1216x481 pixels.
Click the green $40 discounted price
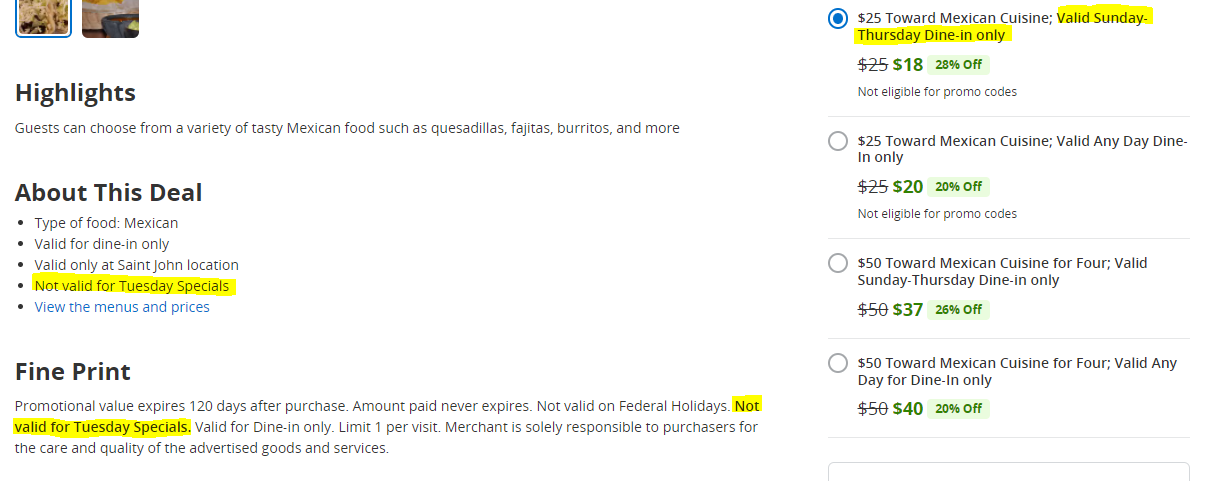(x=908, y=409)
